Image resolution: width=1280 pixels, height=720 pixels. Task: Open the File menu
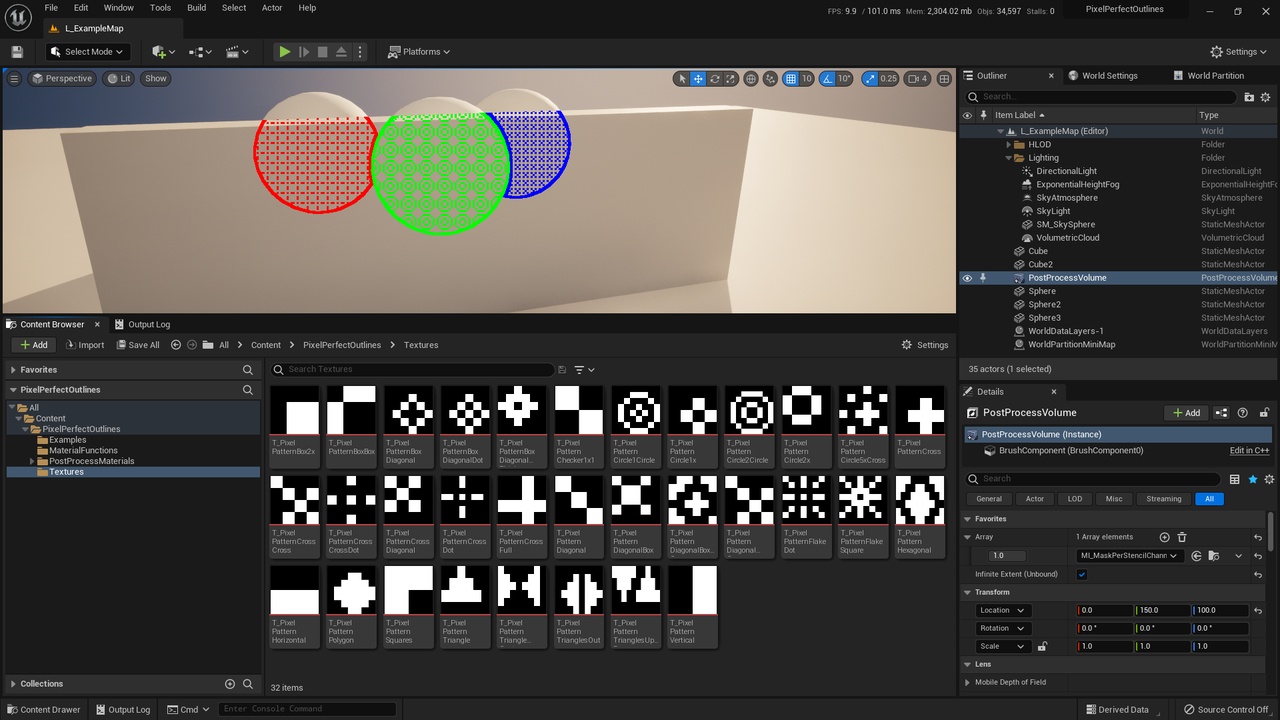coord(51,8)
